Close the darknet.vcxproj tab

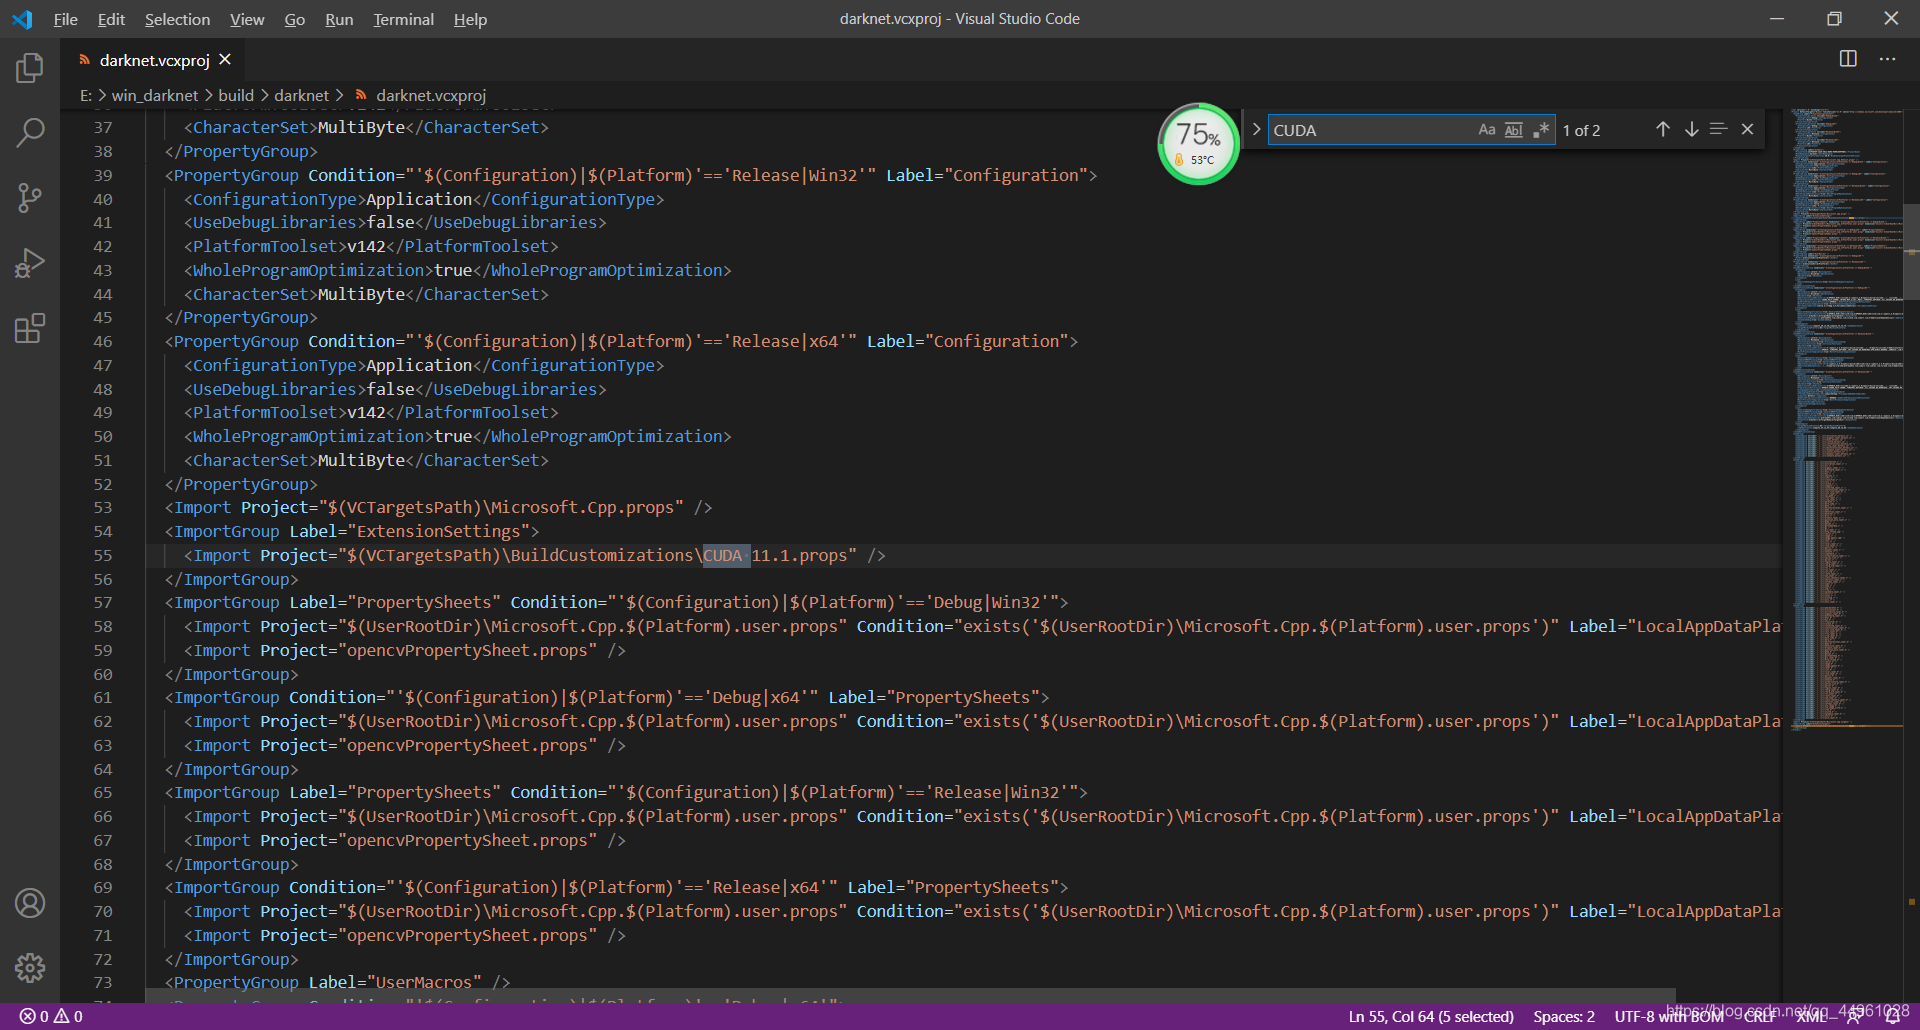click(225, 60)
